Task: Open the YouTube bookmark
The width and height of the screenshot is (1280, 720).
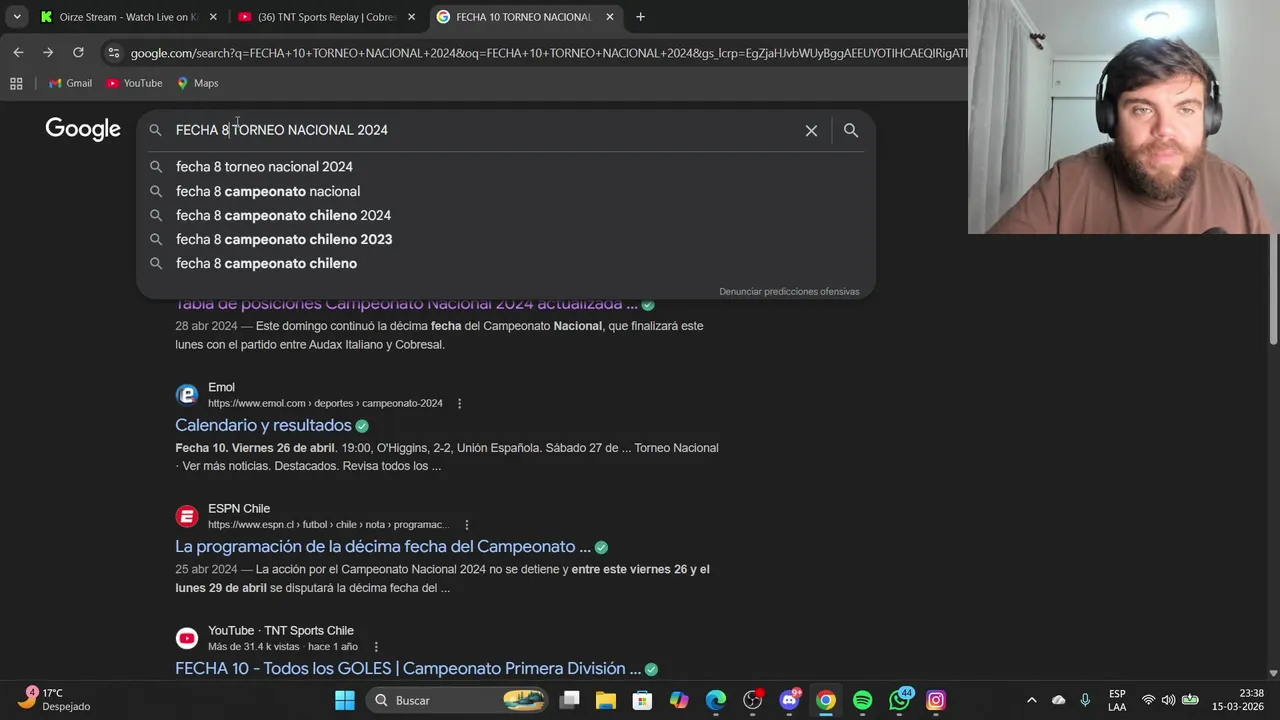Action: (x=134, y=83)
